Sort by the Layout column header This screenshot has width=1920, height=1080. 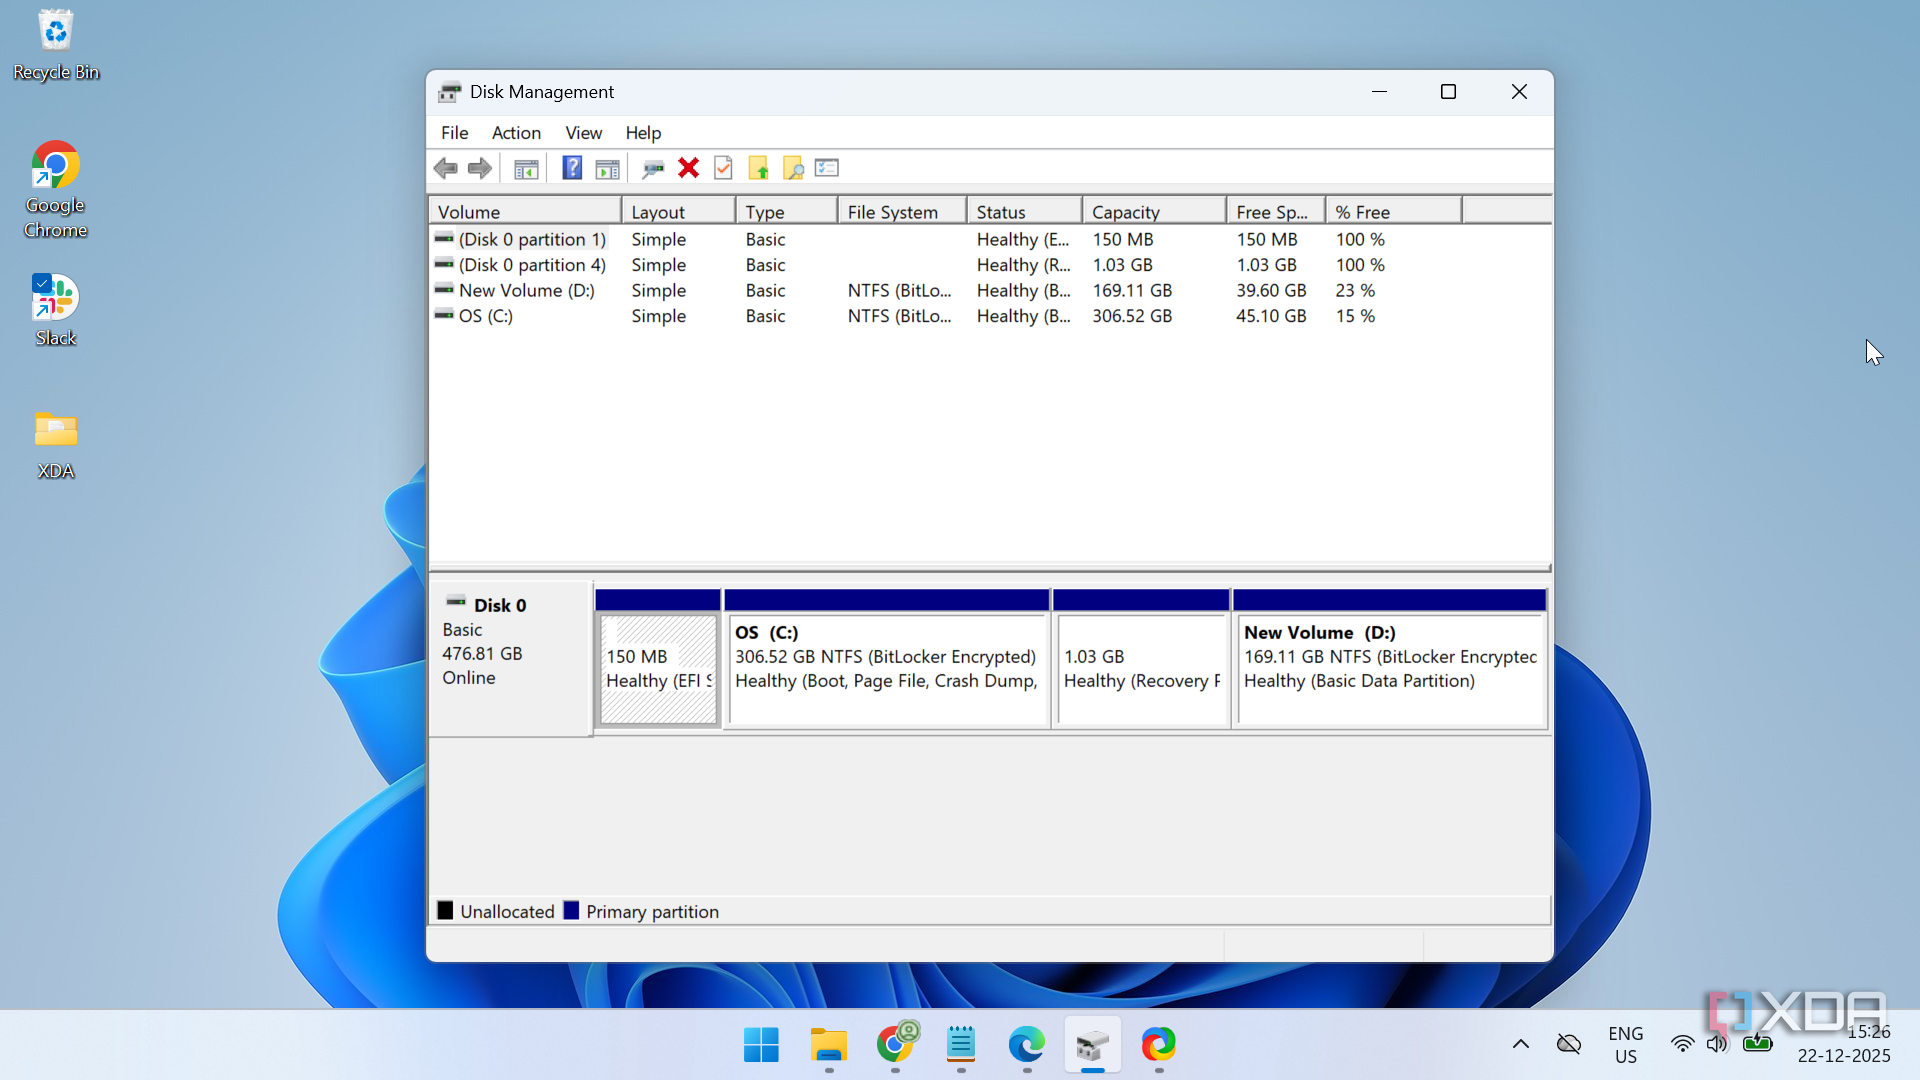coord(679,212)
